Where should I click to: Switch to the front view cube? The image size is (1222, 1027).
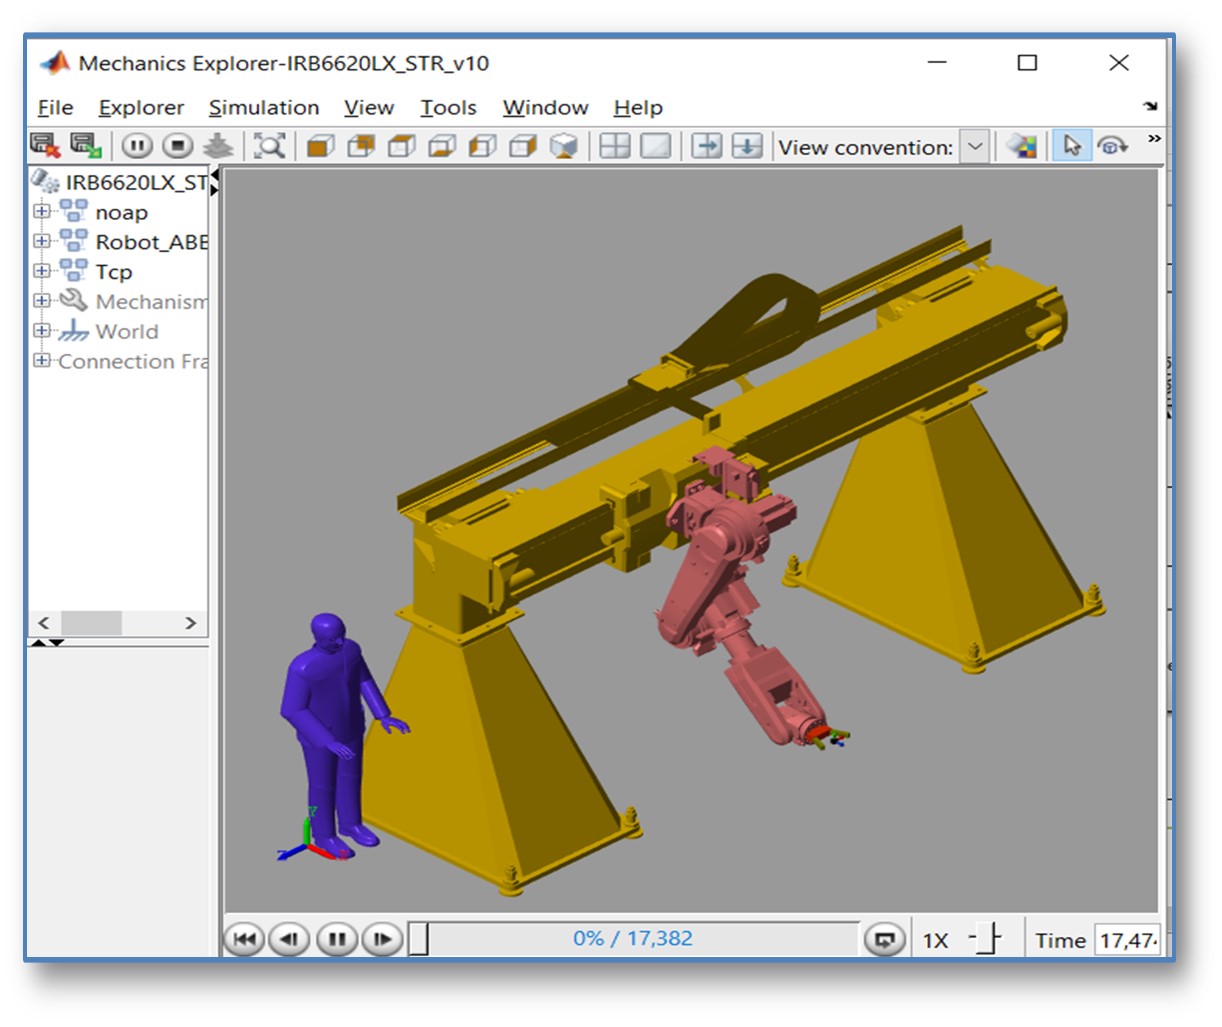(x=320, y=146)
